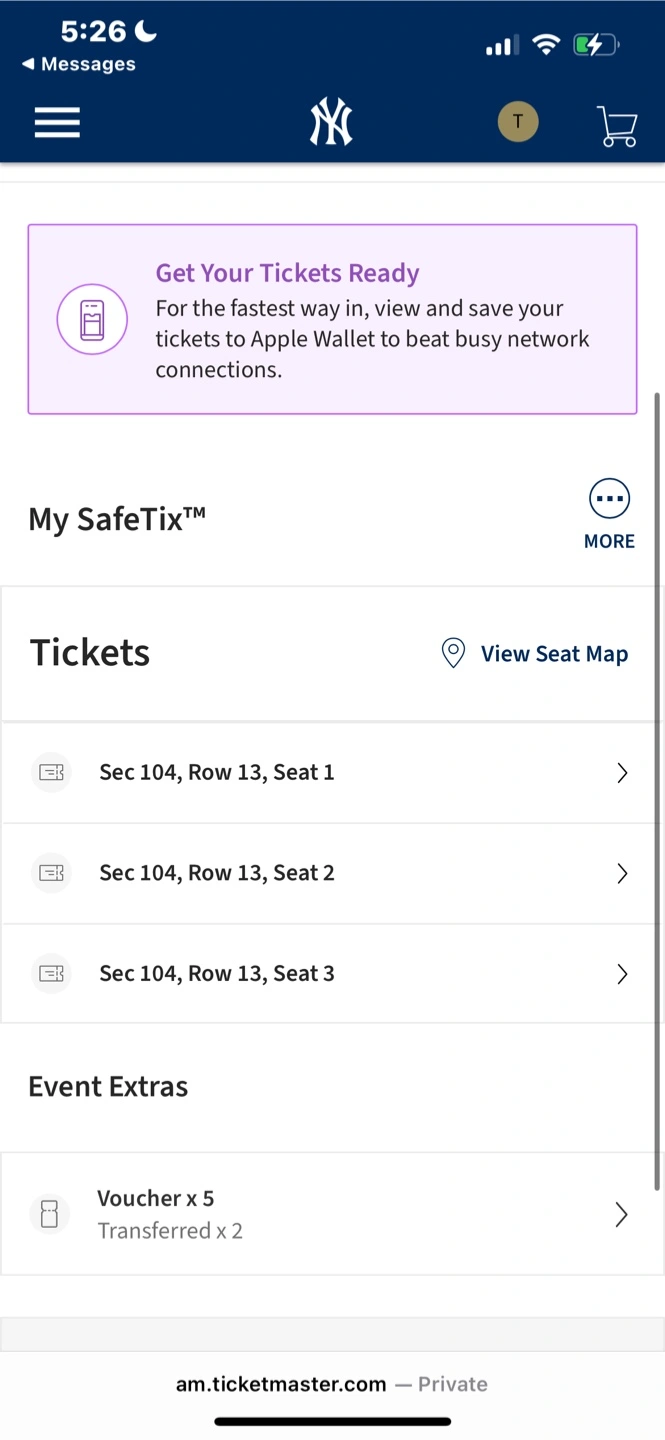Open Sec 104, Row 13, Seat 2 ticket
Screen dimensions: 665x1440
pyautogui.click(x=217, y=873)
